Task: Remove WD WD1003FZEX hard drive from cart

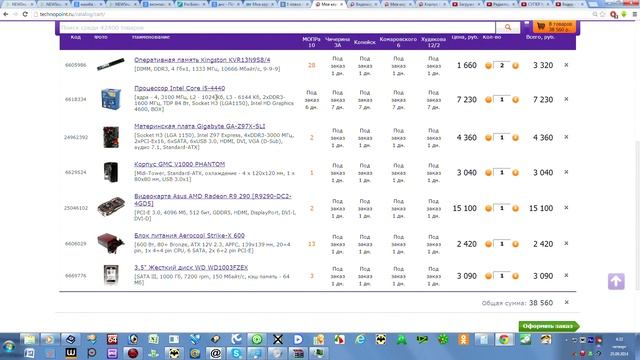Action: (566, 276)
